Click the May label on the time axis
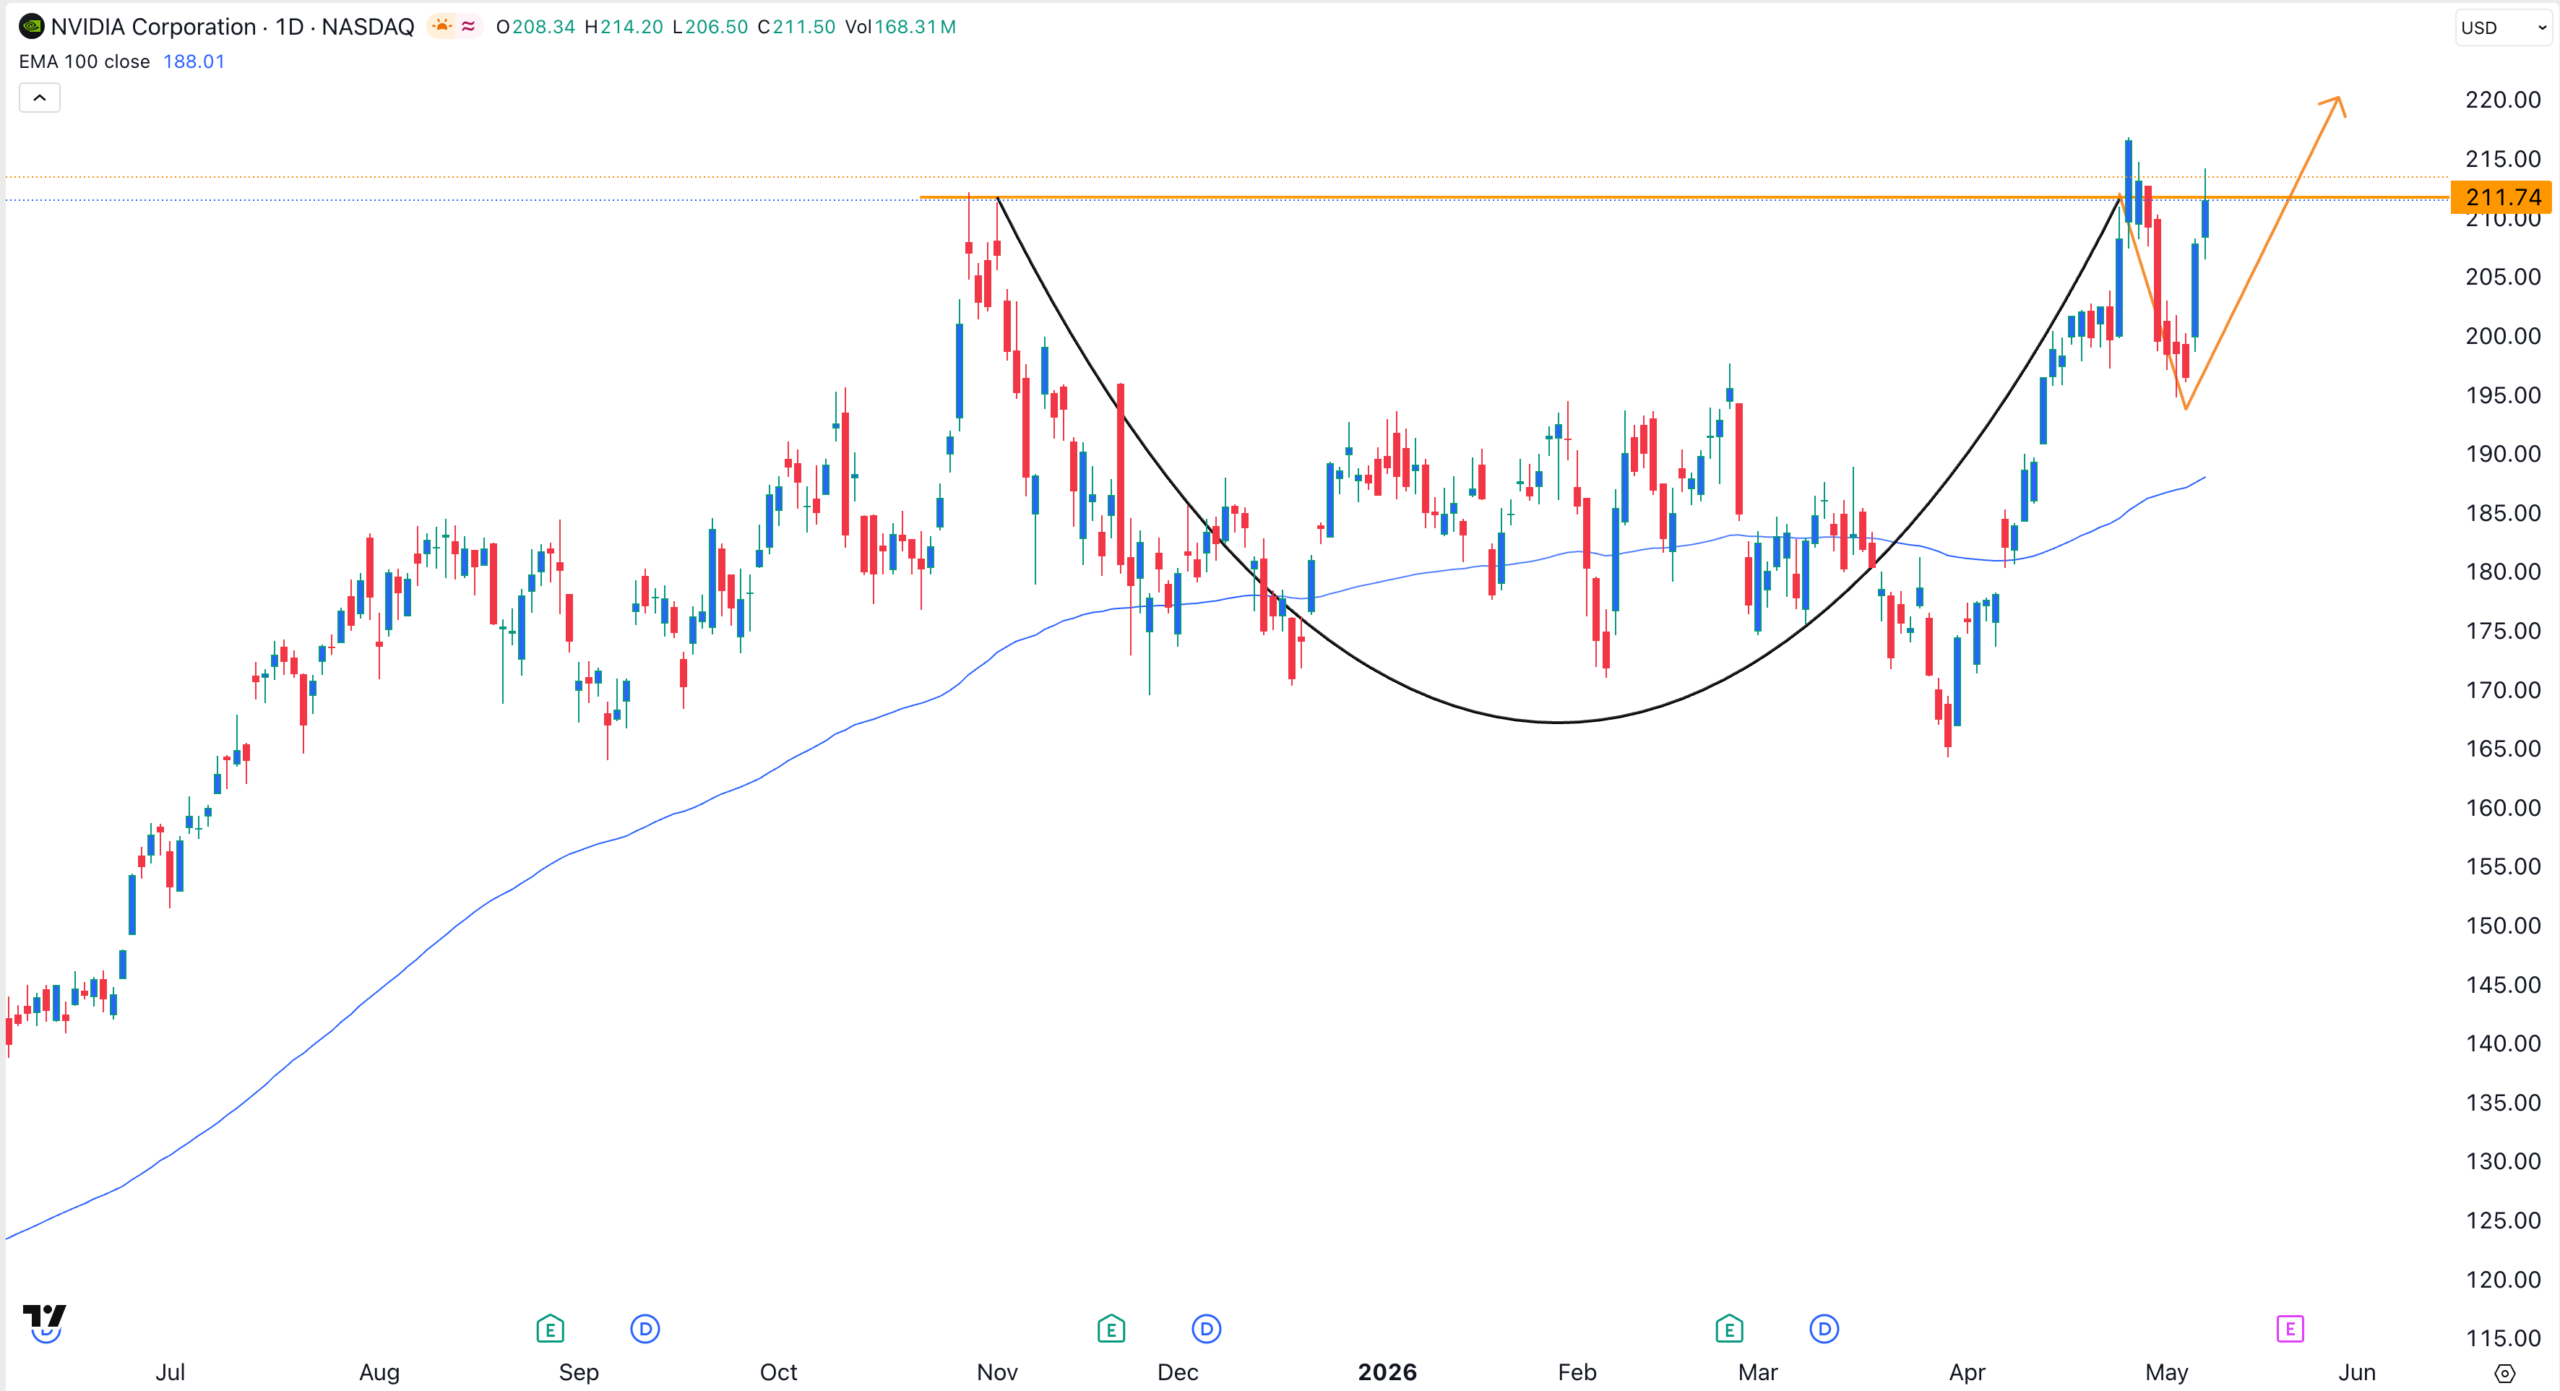Viewport: 2560px width, 1391px height. tap(2166, 1372)
